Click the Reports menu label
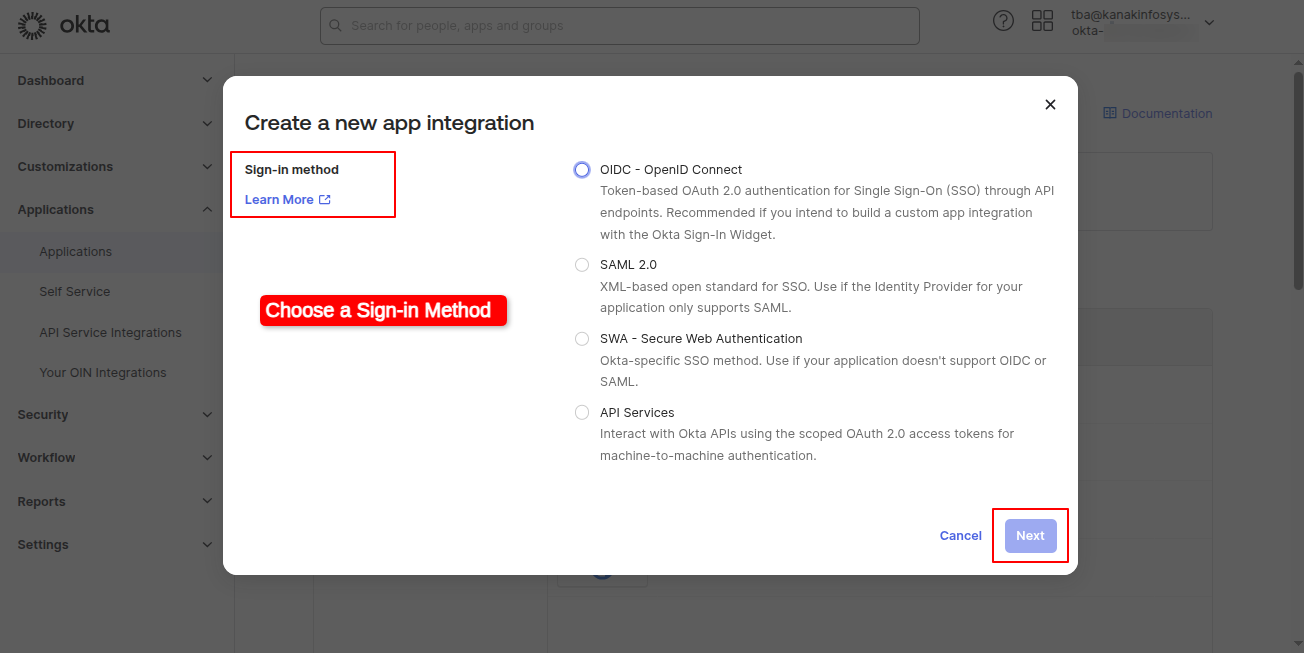This screenshot has width=1304, height=653. (x=41, y=502)
